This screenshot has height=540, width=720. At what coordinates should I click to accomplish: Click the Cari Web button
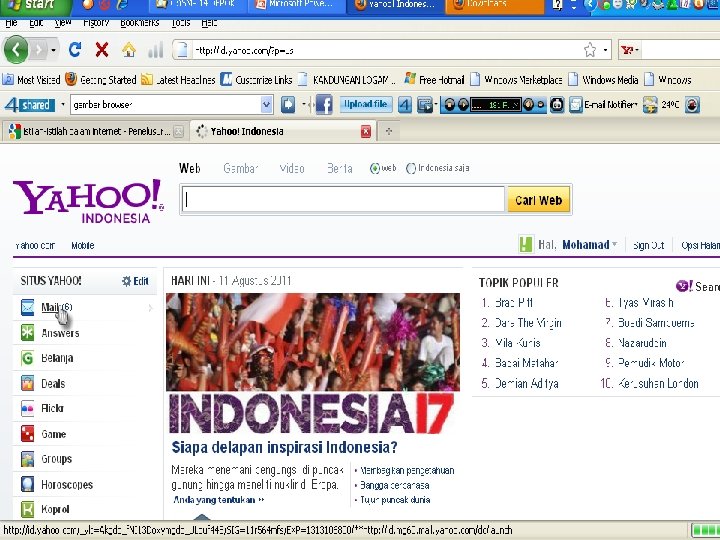[538, 200]
